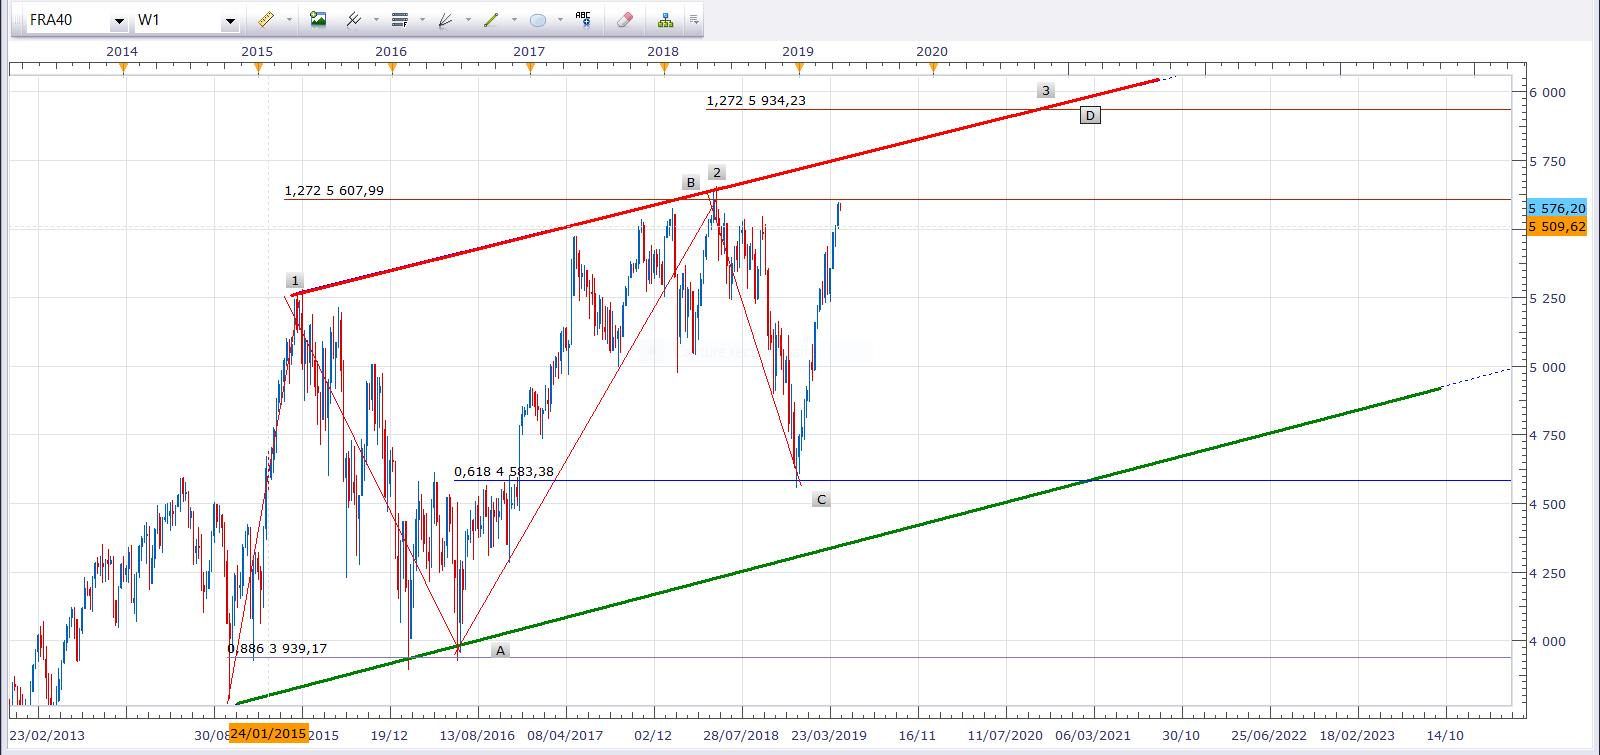Click the 5 750 price axis label
Screen dimensions: 1600x755
pos(1547,162)
